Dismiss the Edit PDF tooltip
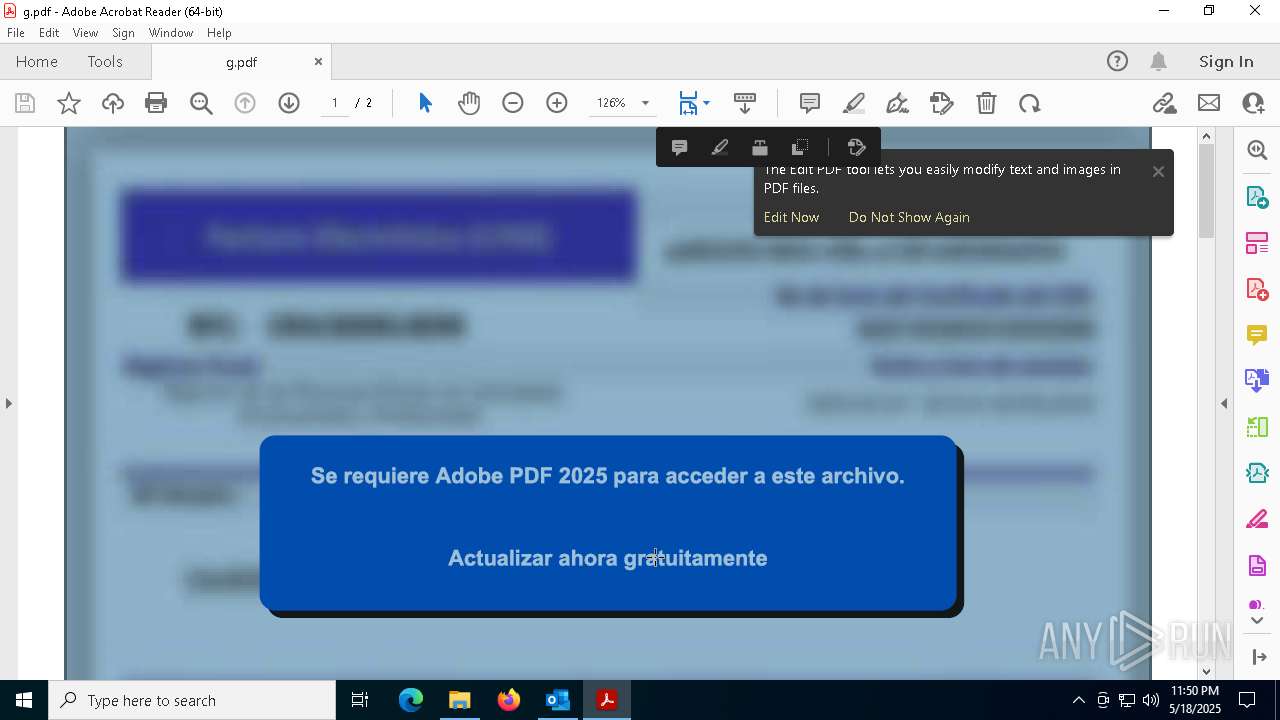This screenshot has width=1280, height=720. click(x=1158, y=172)
